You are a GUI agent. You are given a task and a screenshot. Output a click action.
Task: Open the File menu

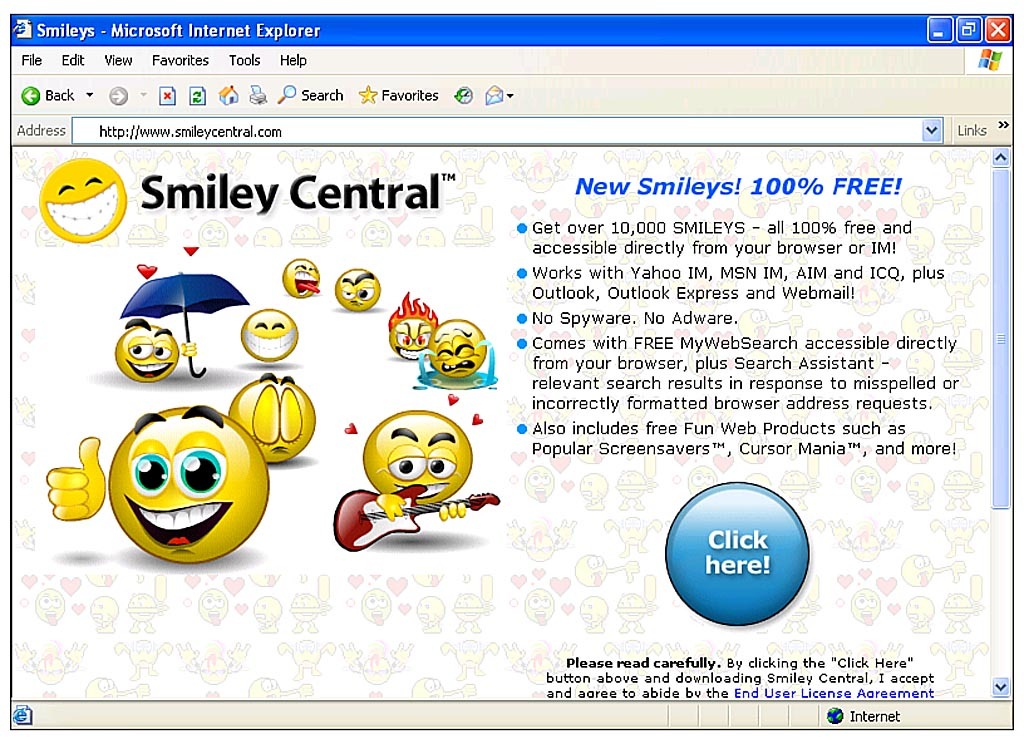tap(31, 60)
